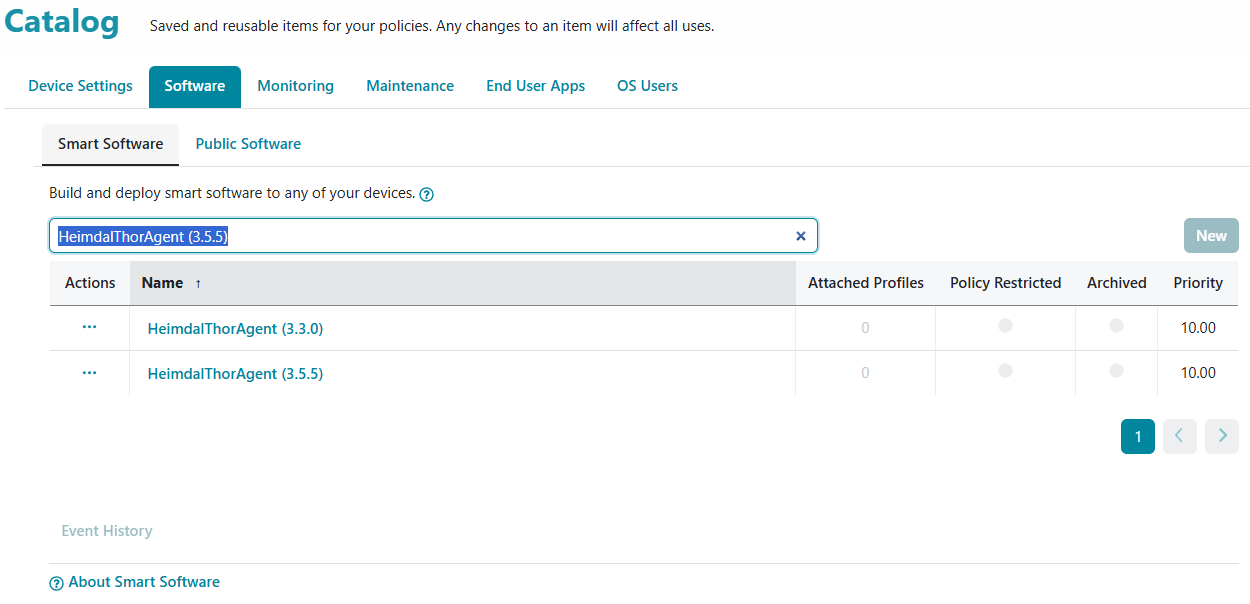The height and width of the screenshot is (604, 1250).
Task: Switch to the Public Software sub-tab
Action: tap(248, 144)
